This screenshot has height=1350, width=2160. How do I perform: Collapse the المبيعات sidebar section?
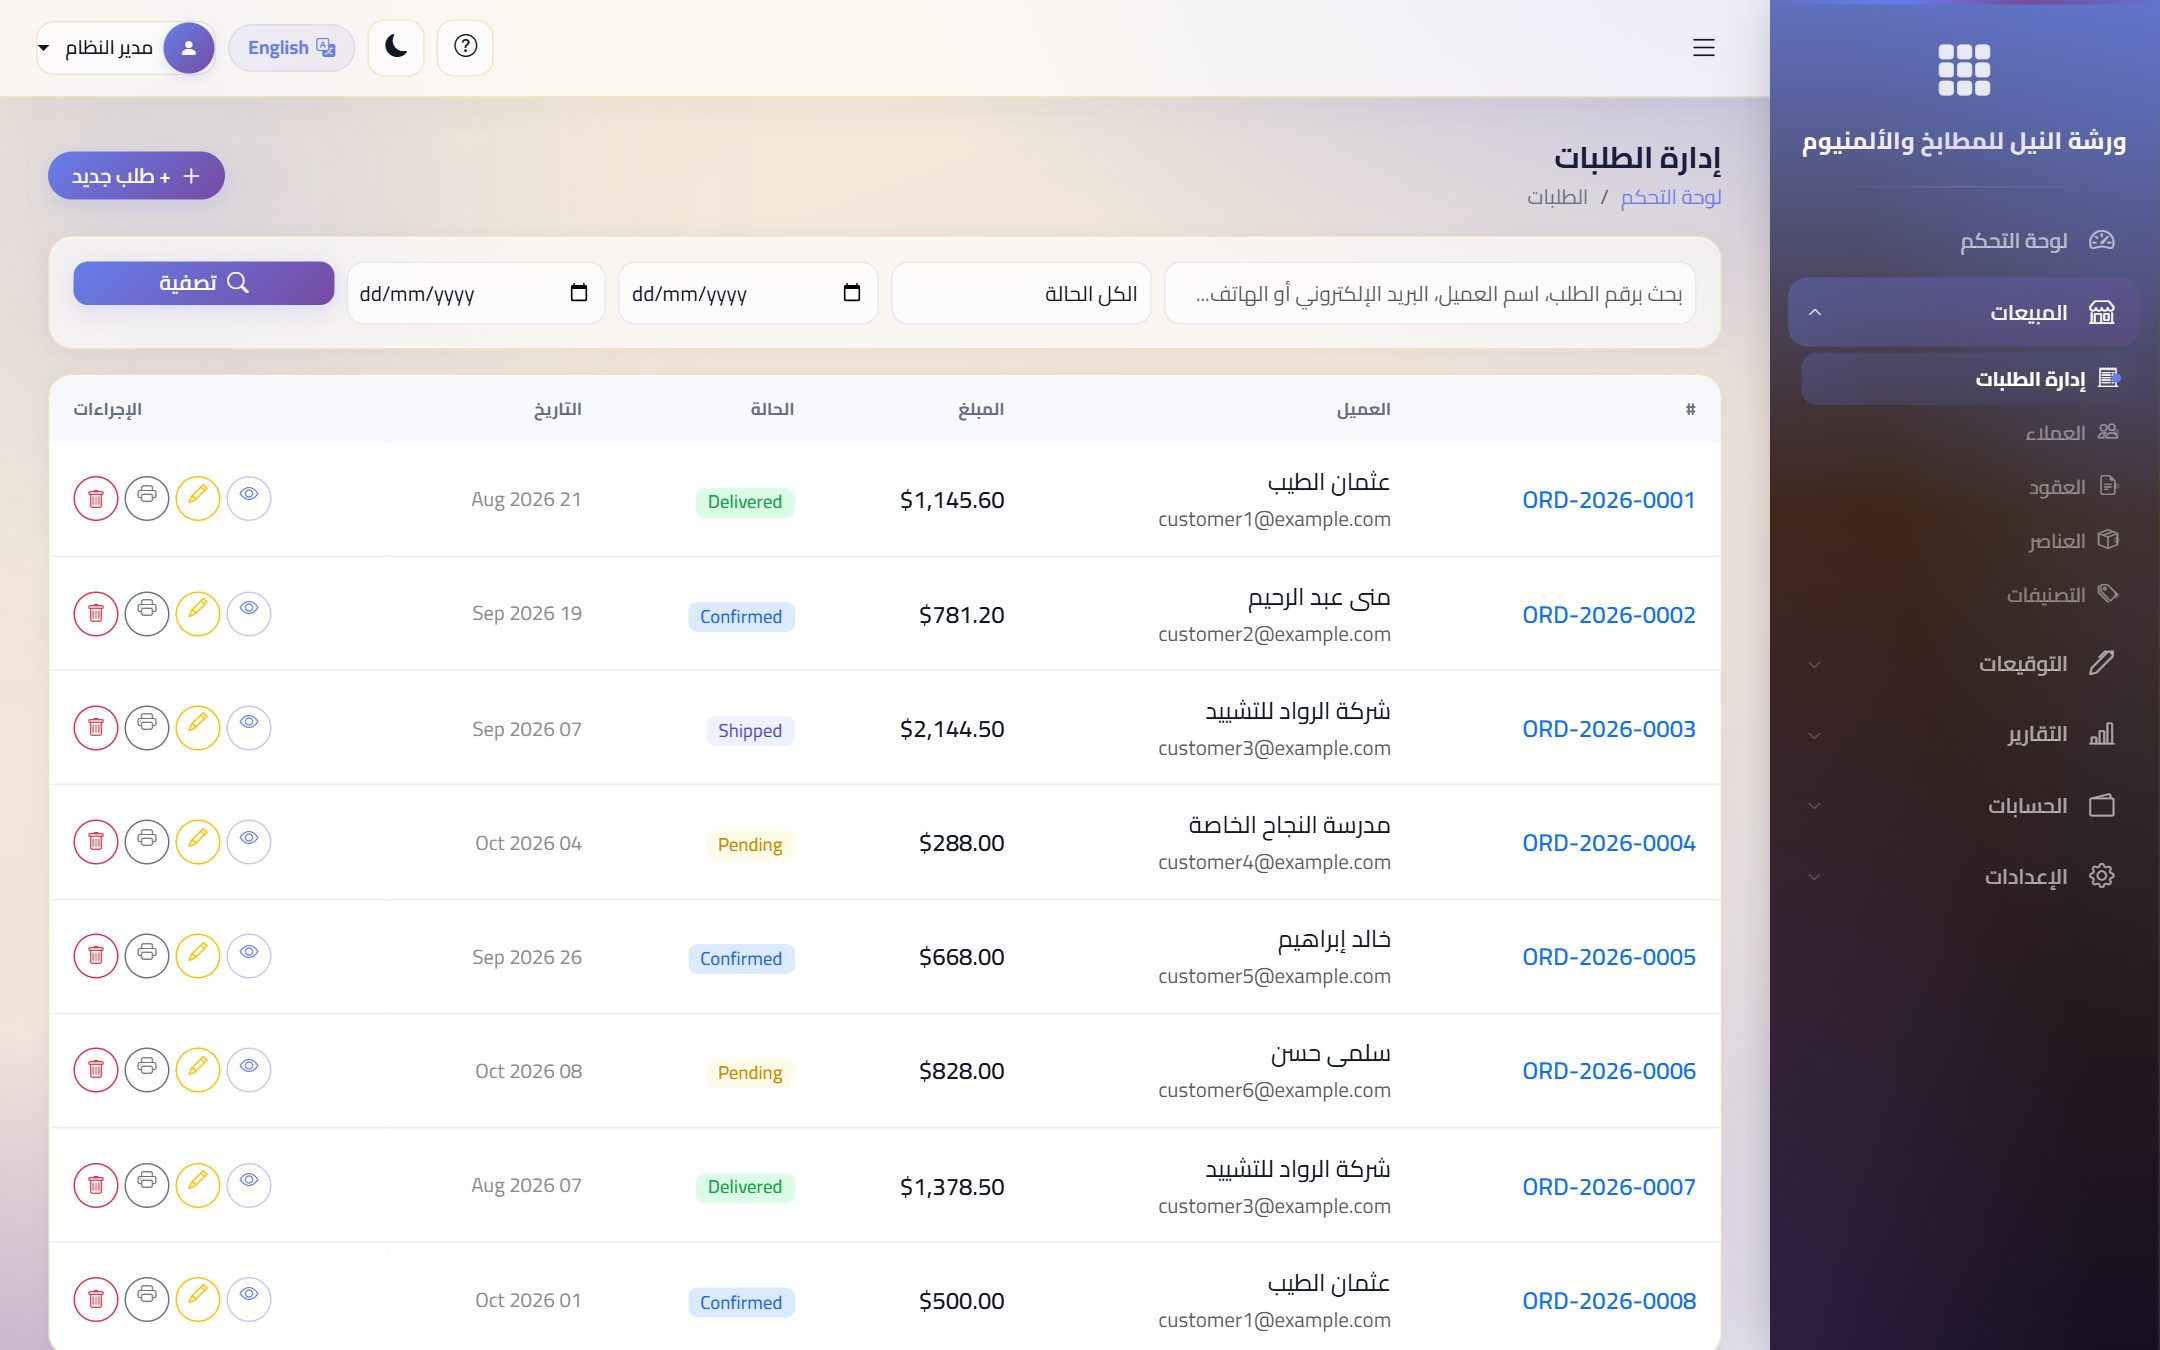tap(1964, 312)
